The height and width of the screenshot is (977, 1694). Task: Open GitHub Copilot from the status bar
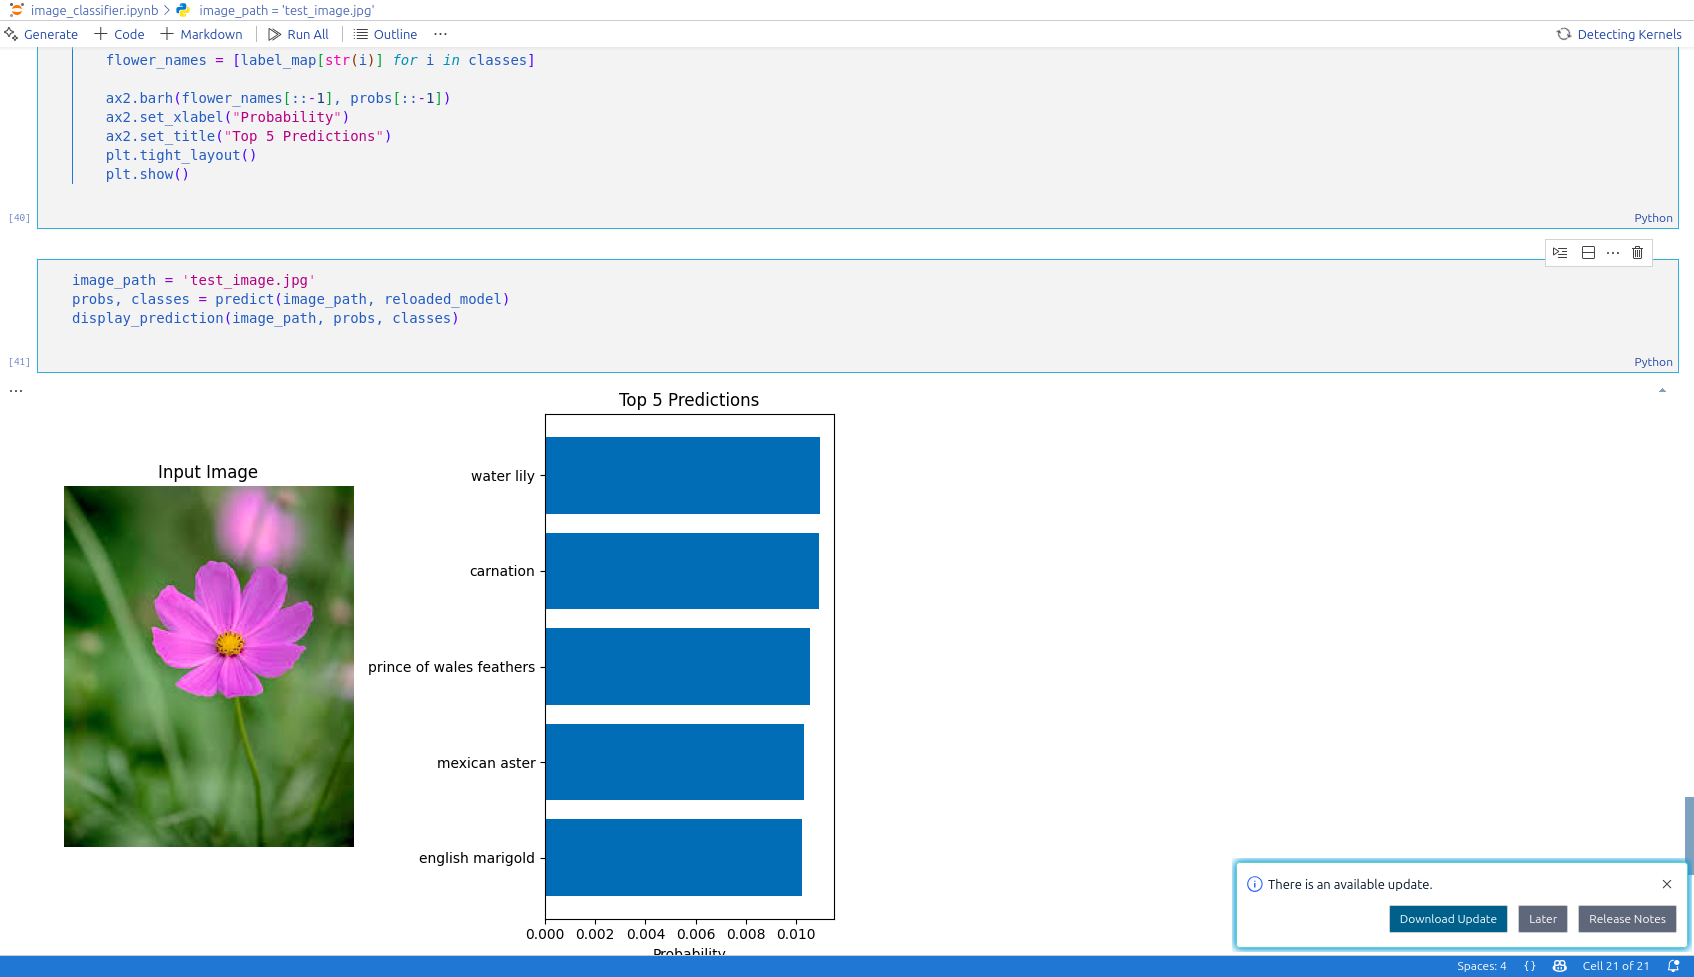coord(1559,966)
